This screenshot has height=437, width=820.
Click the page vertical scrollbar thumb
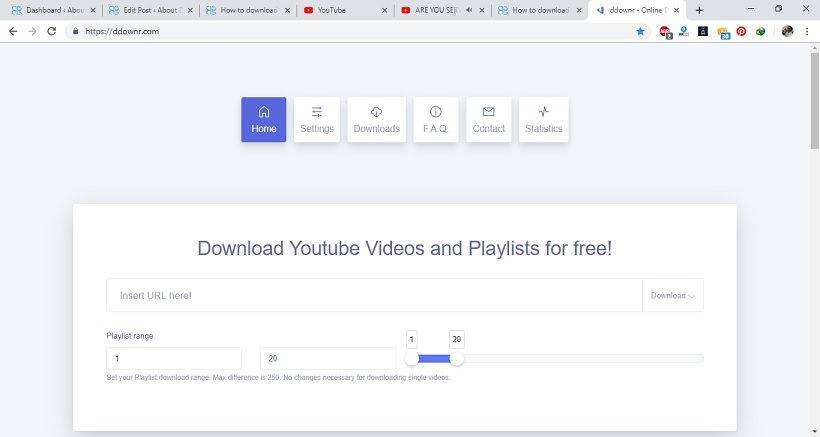pyautogui.click(x=815, y=99)
